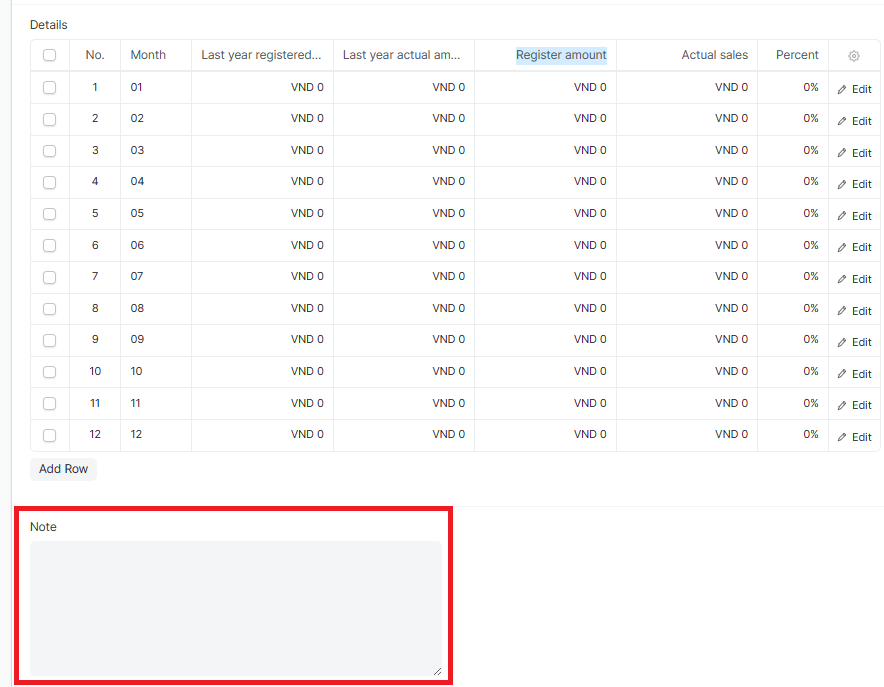Open the table column settings gear icon
The image size is (884, 687).
tap(854, 56)
